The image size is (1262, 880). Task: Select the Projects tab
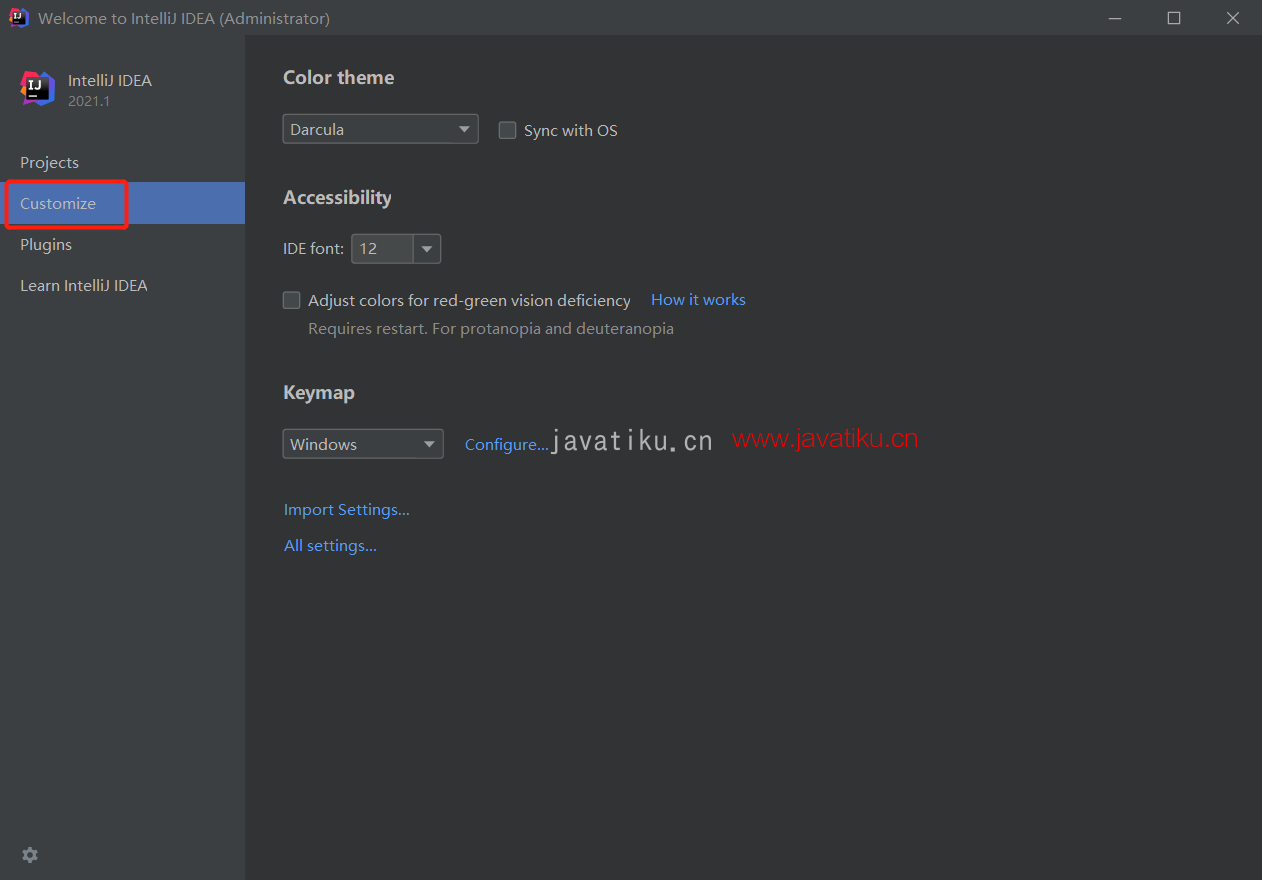(x=122, y=162)
